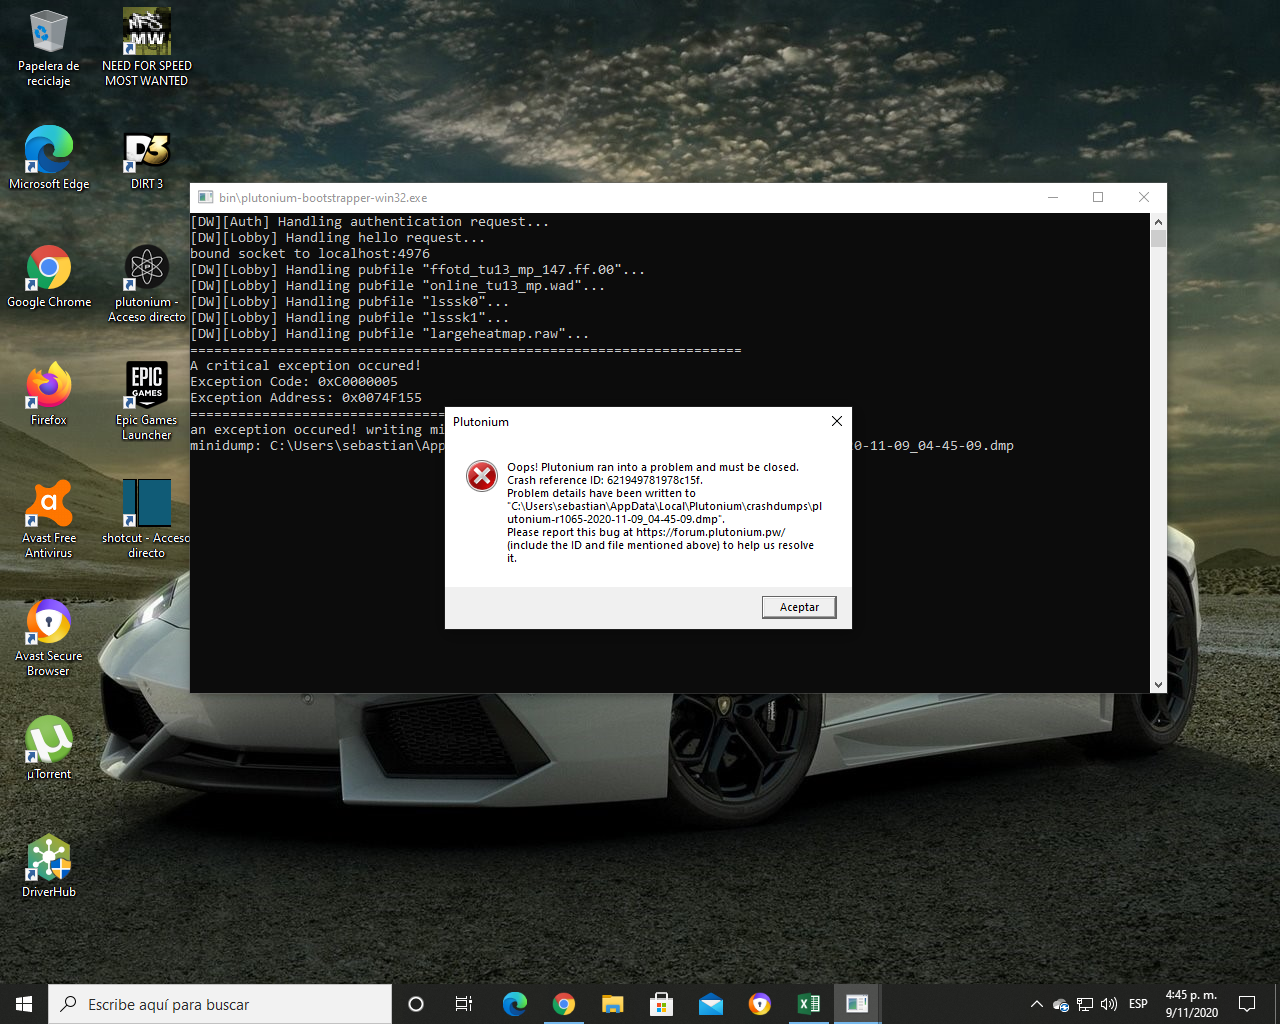
Task: Click scrollbar up arrow in console window
Action: pyautogui.click(x=1158, y=222)
